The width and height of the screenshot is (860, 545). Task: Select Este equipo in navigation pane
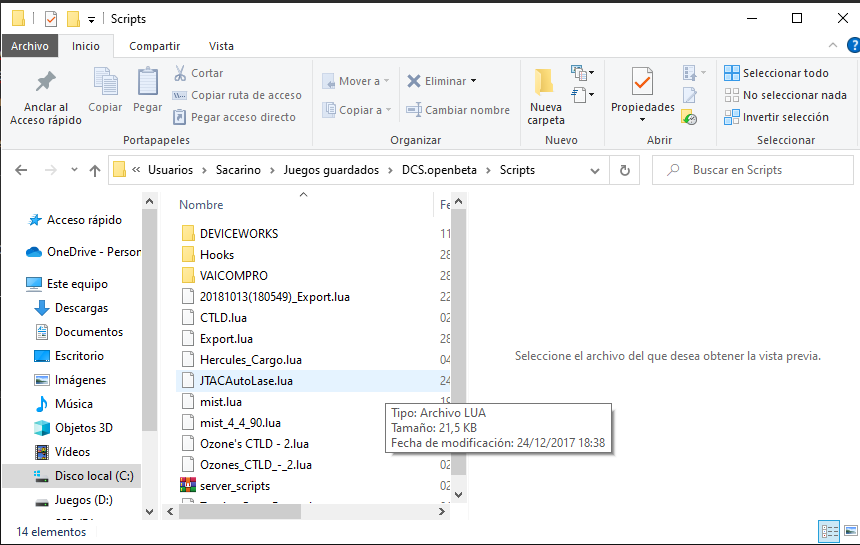(67, 284)
